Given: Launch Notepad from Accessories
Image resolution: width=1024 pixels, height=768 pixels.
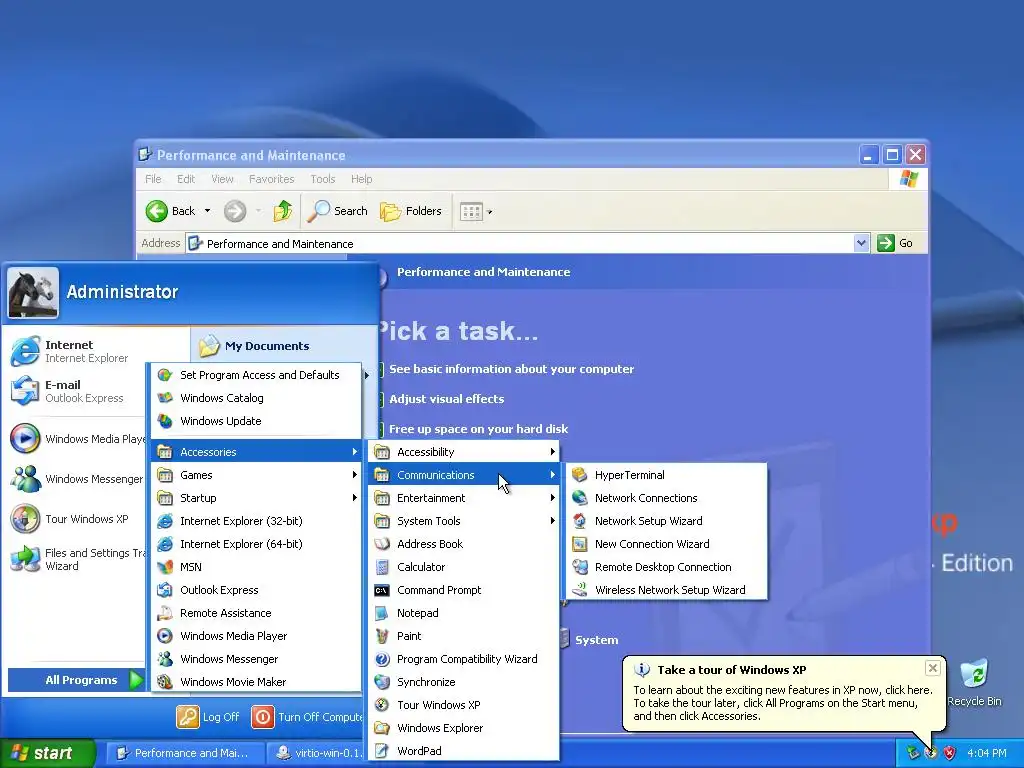Looking at the screenshot, I should [x=464, y=613].
